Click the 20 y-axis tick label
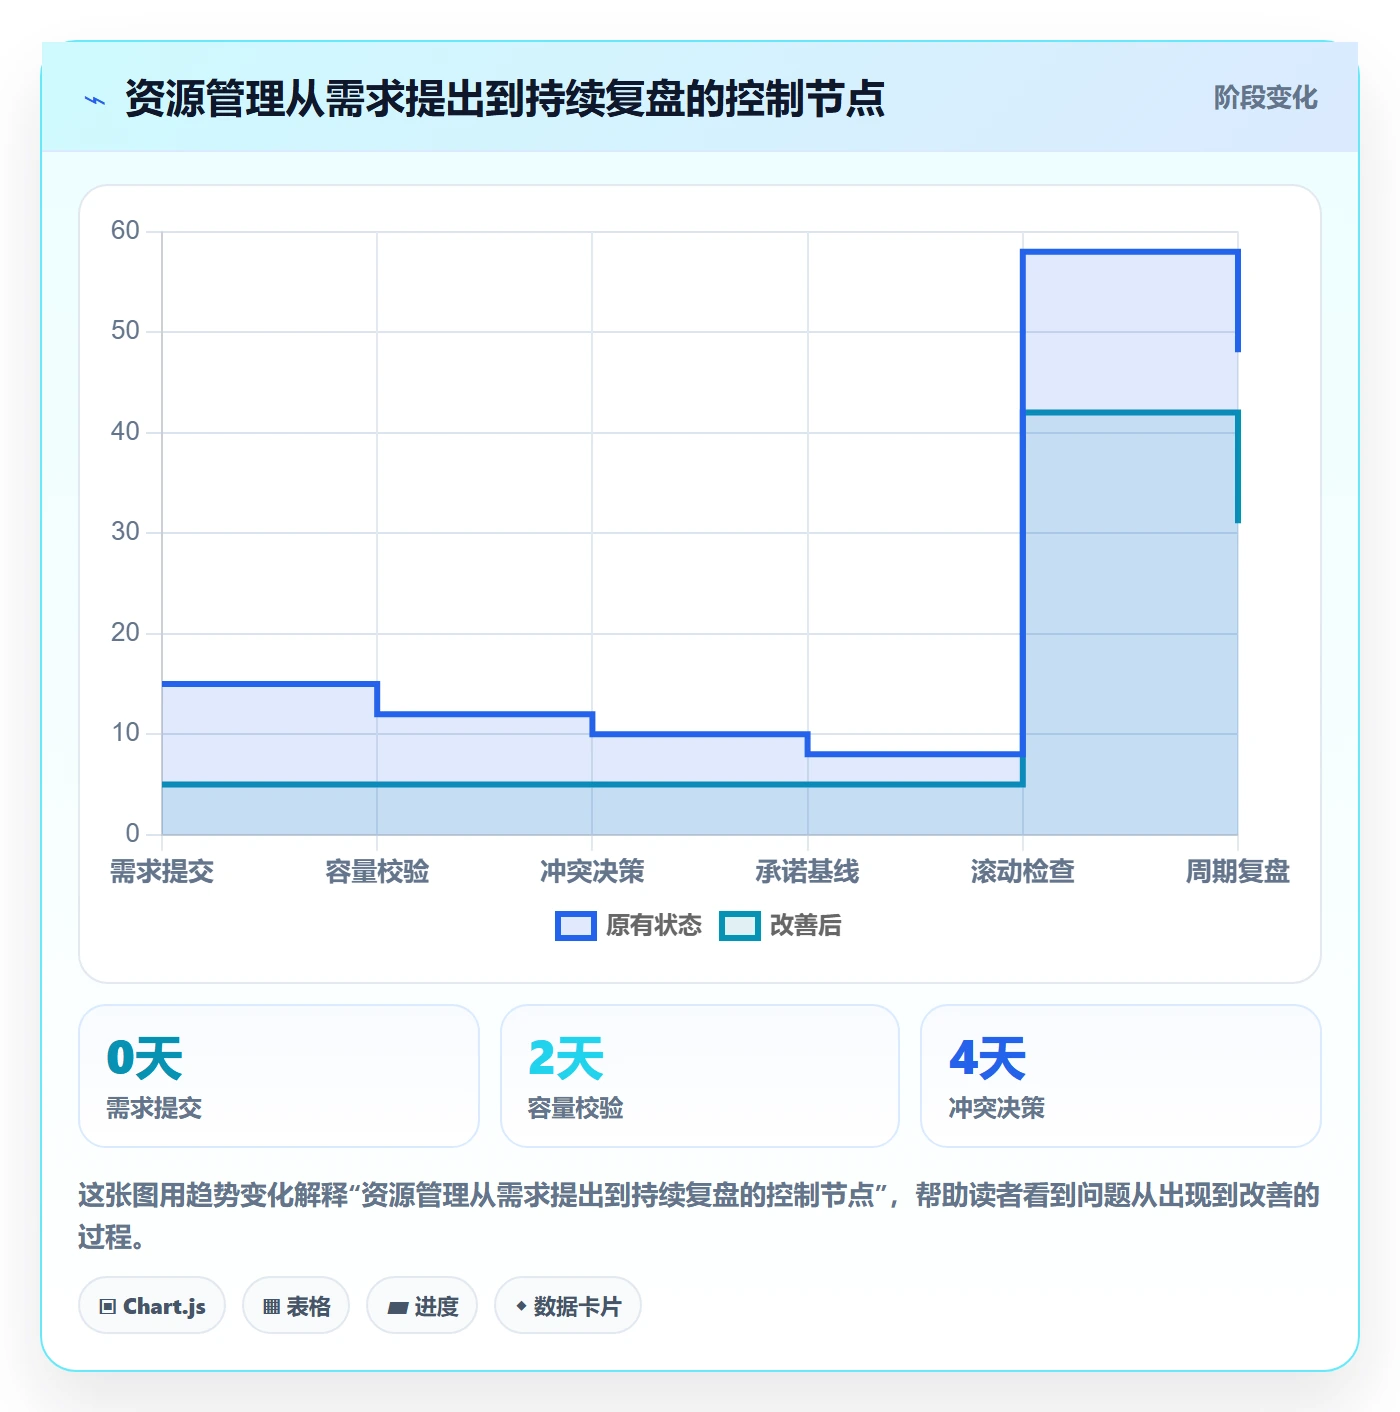1400x1412 pixels. coord(125,633)
